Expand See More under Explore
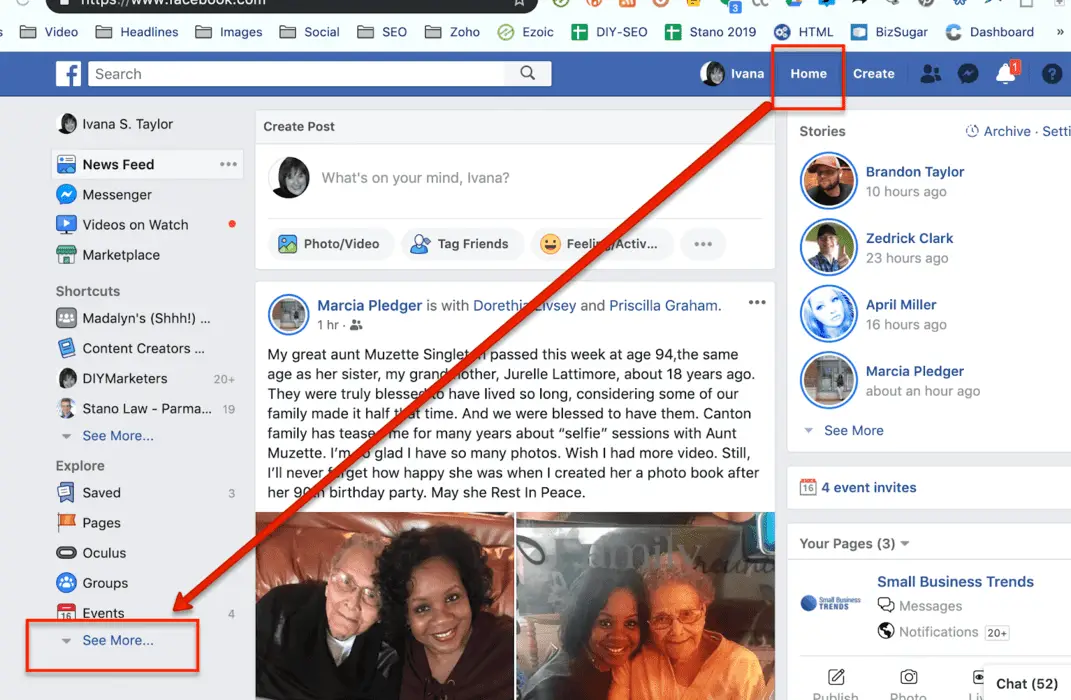The height and width of the screenshot is (700, 1071). click(117, 641)
